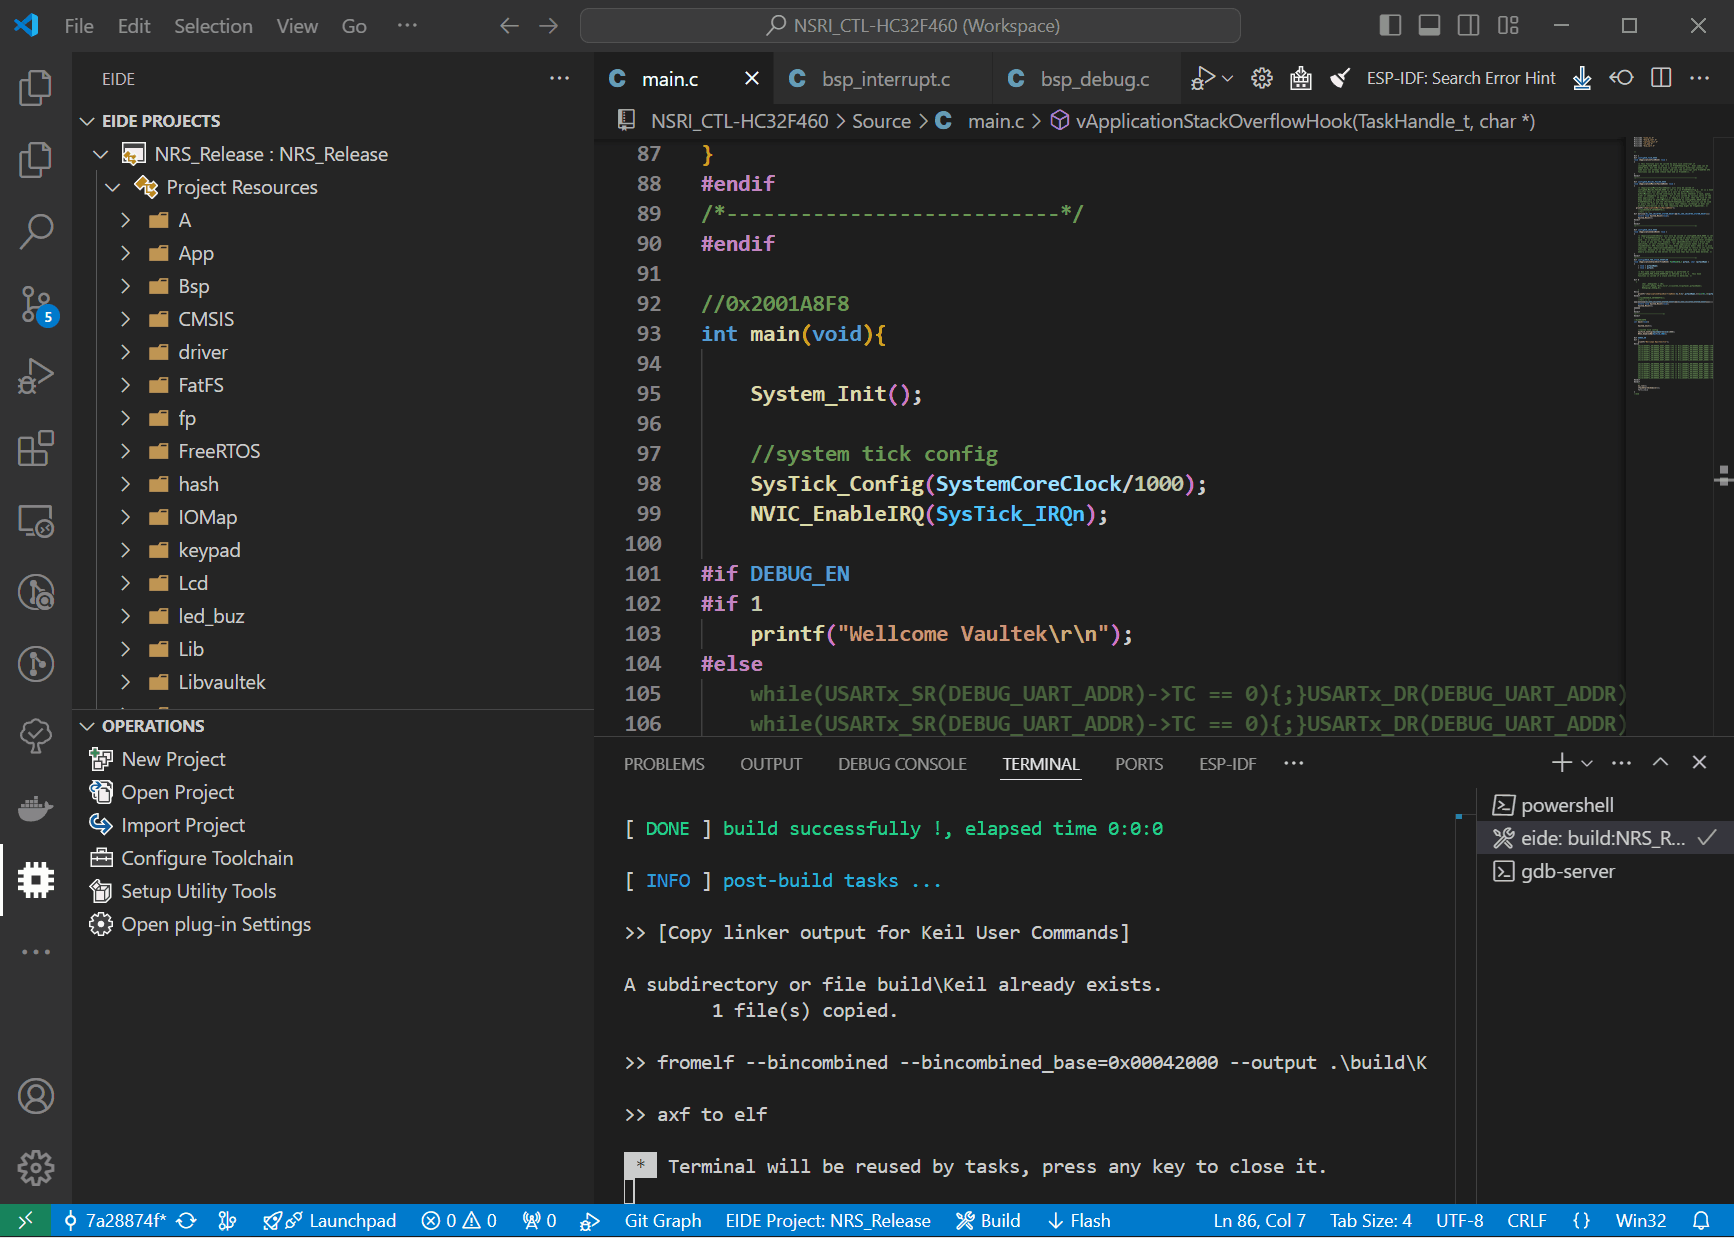Expand the FreeRTOS folder
Viewport: 1734px width, 1238px height.
tap(124, 451)
